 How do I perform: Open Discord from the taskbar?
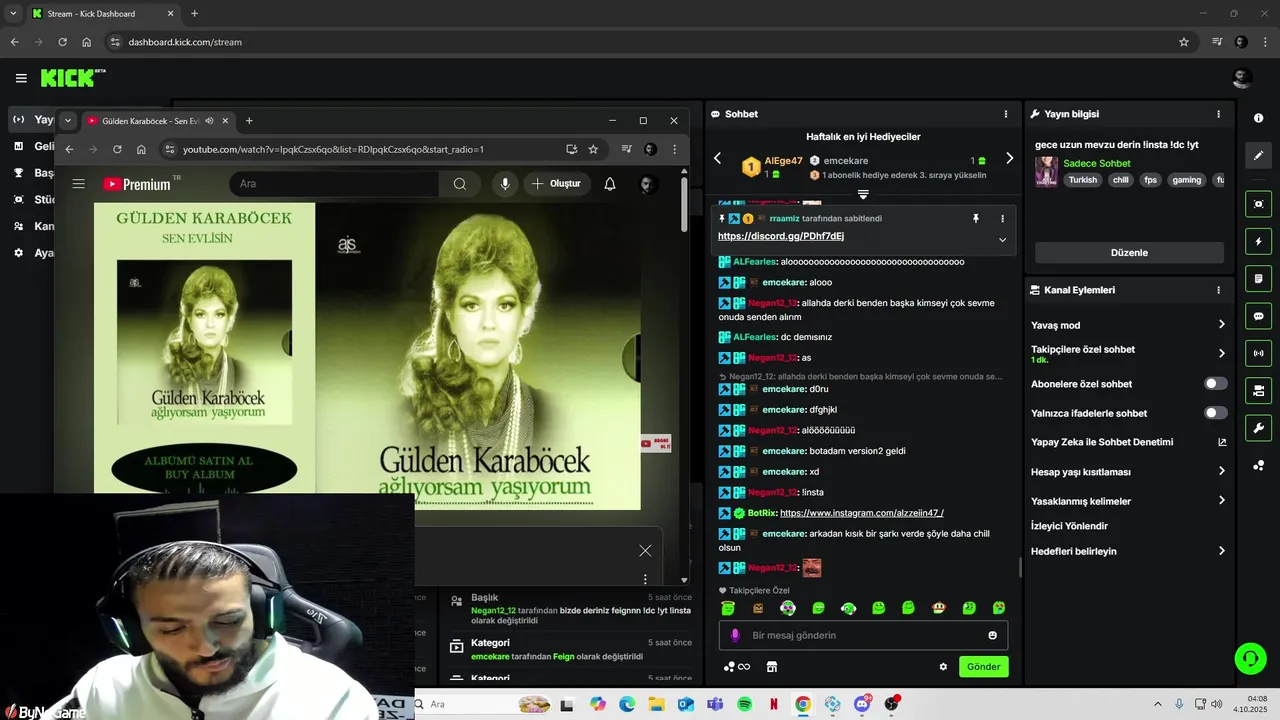click(862, 704)
